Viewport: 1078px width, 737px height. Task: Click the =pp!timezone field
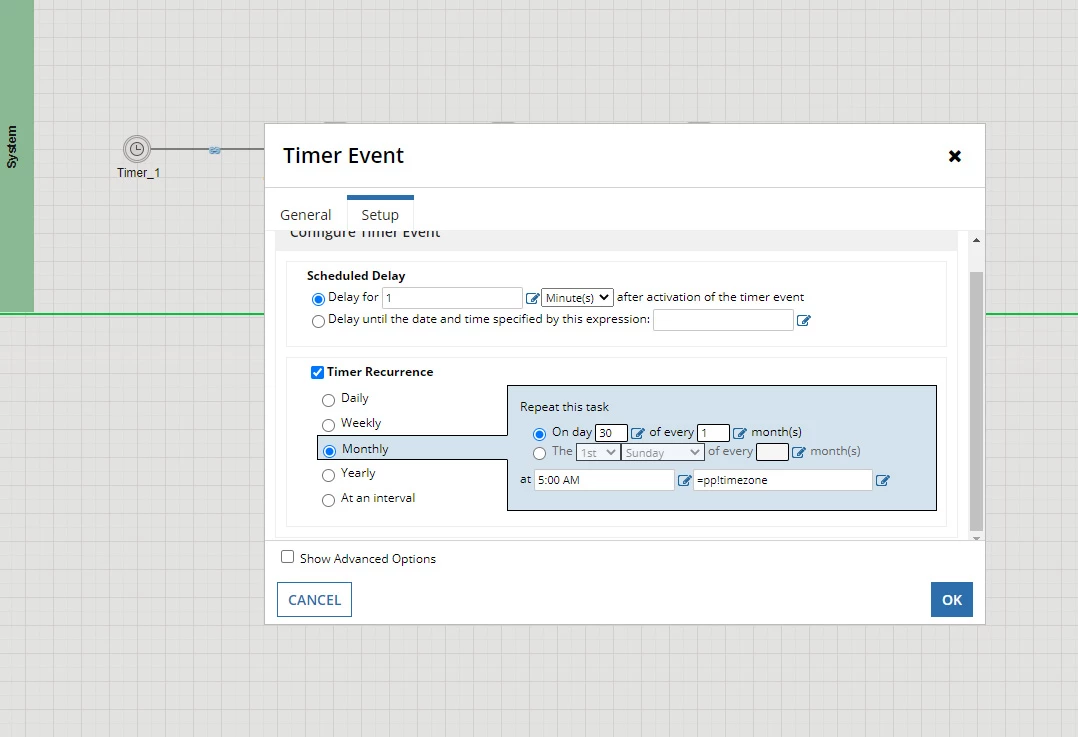point(783,480)
